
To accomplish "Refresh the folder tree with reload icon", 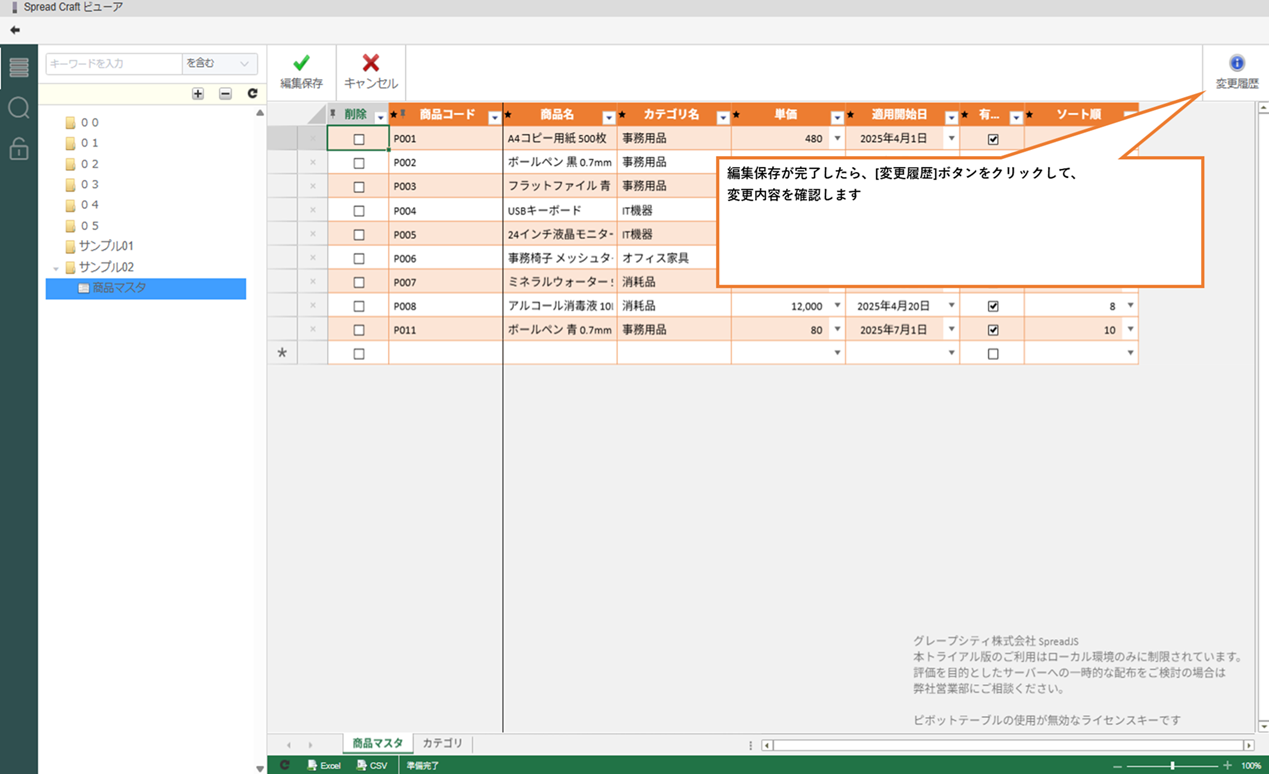I will 252,93.
